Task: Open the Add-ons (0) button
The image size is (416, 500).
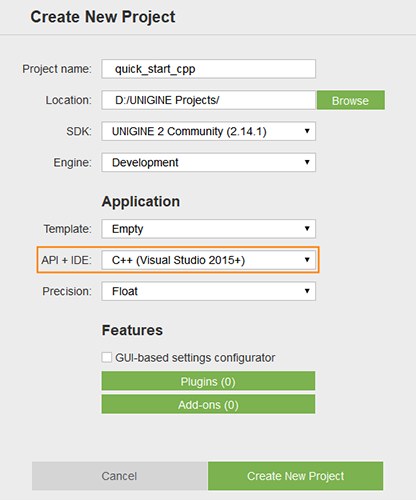Action: 208,404
